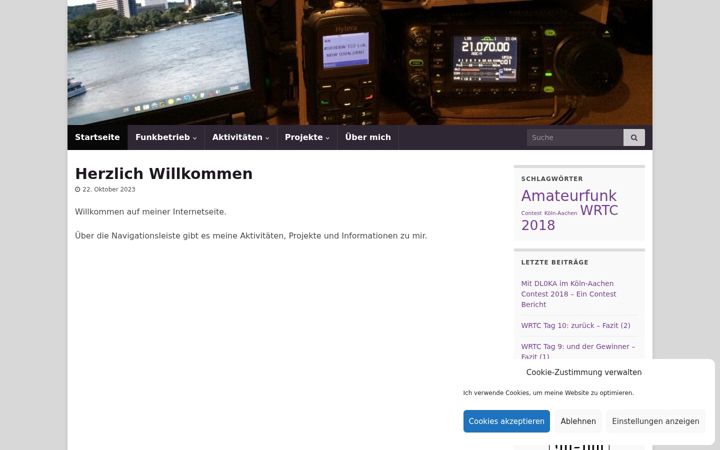Click the clock icon beside 22. Oktober 2023
720x450 pixels.
point(78,189)
